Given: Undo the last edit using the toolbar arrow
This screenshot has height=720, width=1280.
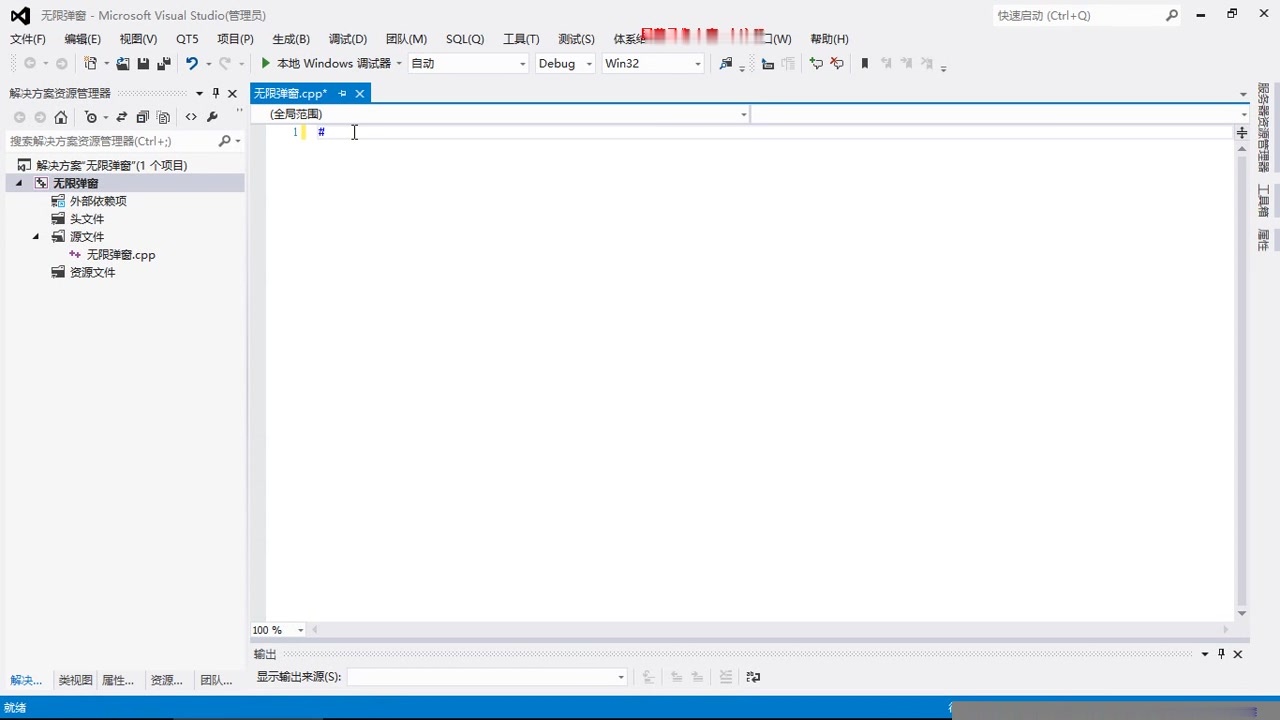Looking at the screenshot, I should [x=191, y=63].
